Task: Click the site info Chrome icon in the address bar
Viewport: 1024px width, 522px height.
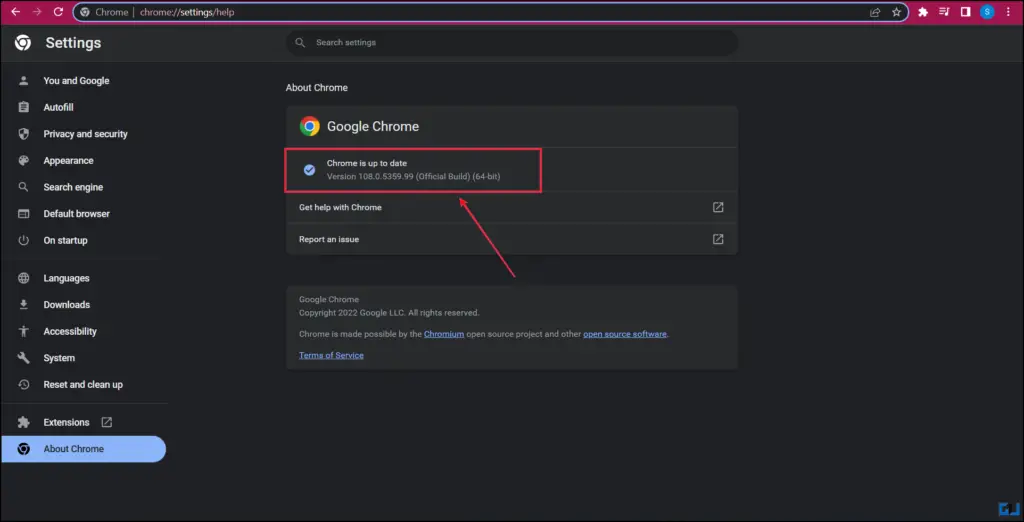Action: 85,12
